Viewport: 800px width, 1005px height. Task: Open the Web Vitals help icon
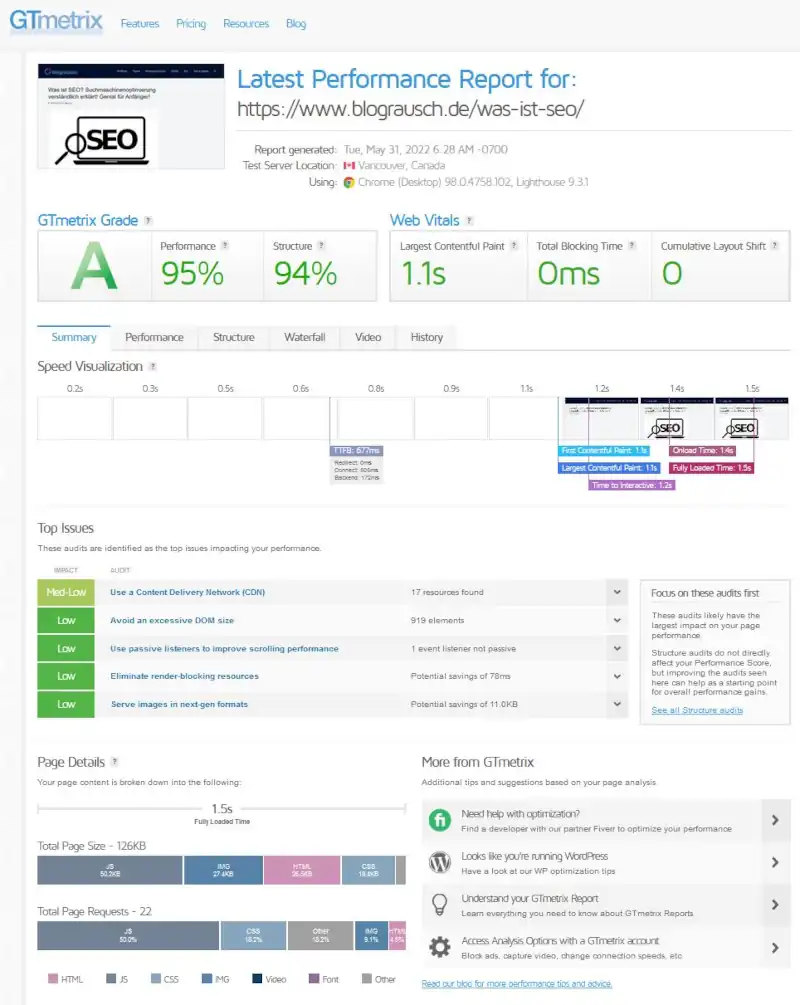pyautogui.click(x=469, y=220)
